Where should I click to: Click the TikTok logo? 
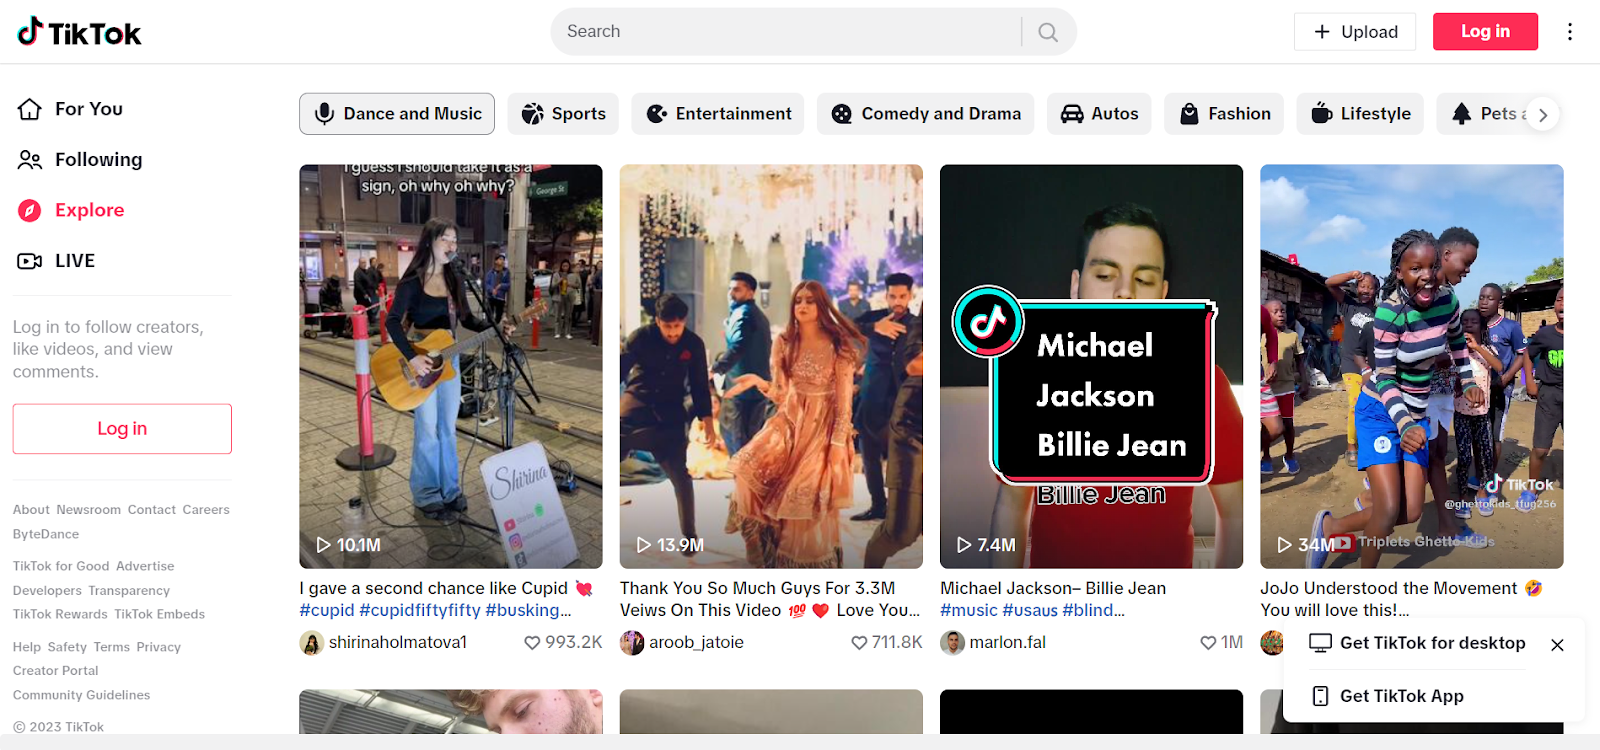(x=79, y=32)
